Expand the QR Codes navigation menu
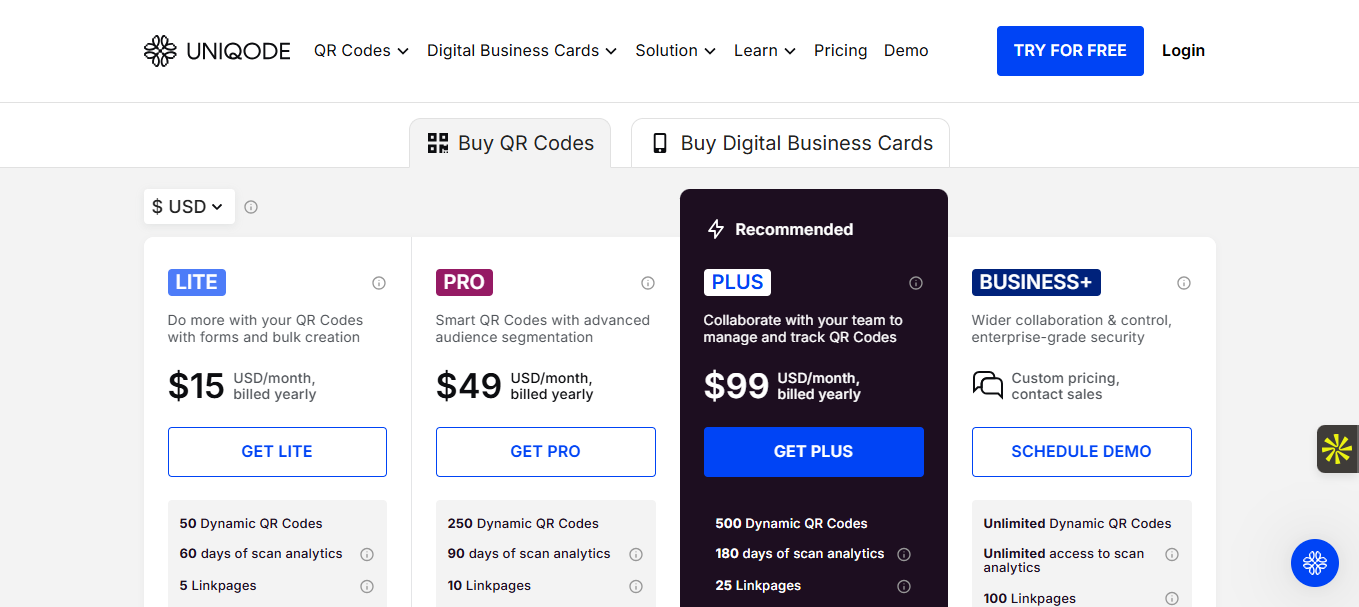The height and width of the screenshot is (607, 1359). click(361, 51)
